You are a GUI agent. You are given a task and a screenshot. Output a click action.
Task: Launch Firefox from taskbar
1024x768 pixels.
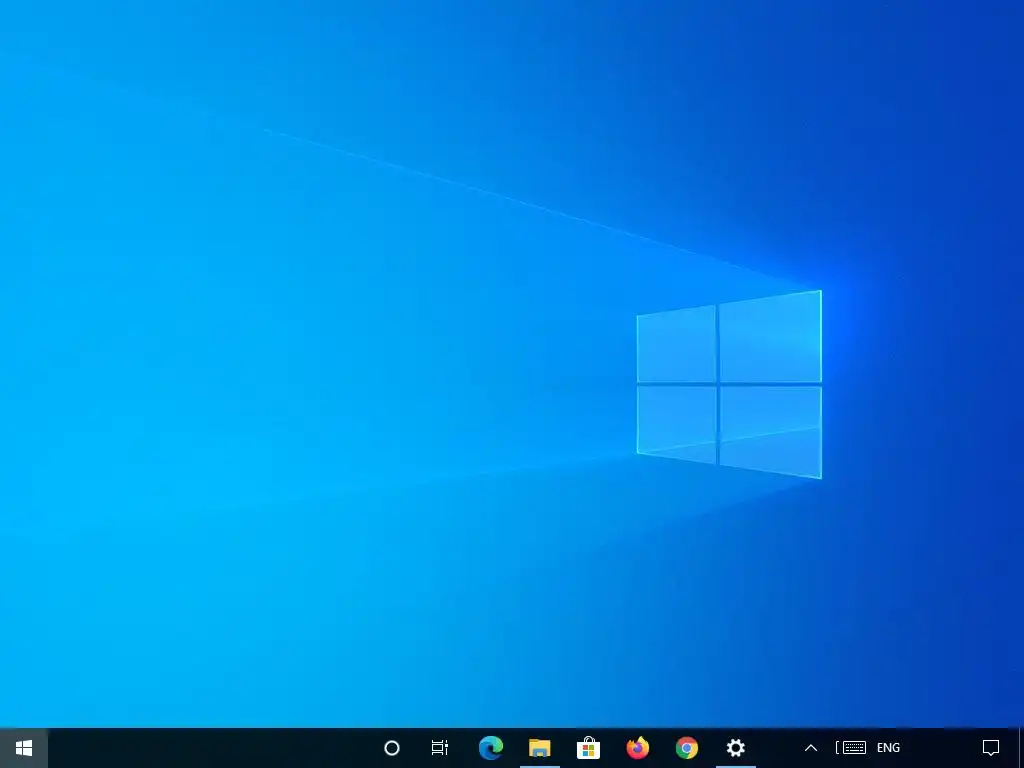[x=637, y=748]
